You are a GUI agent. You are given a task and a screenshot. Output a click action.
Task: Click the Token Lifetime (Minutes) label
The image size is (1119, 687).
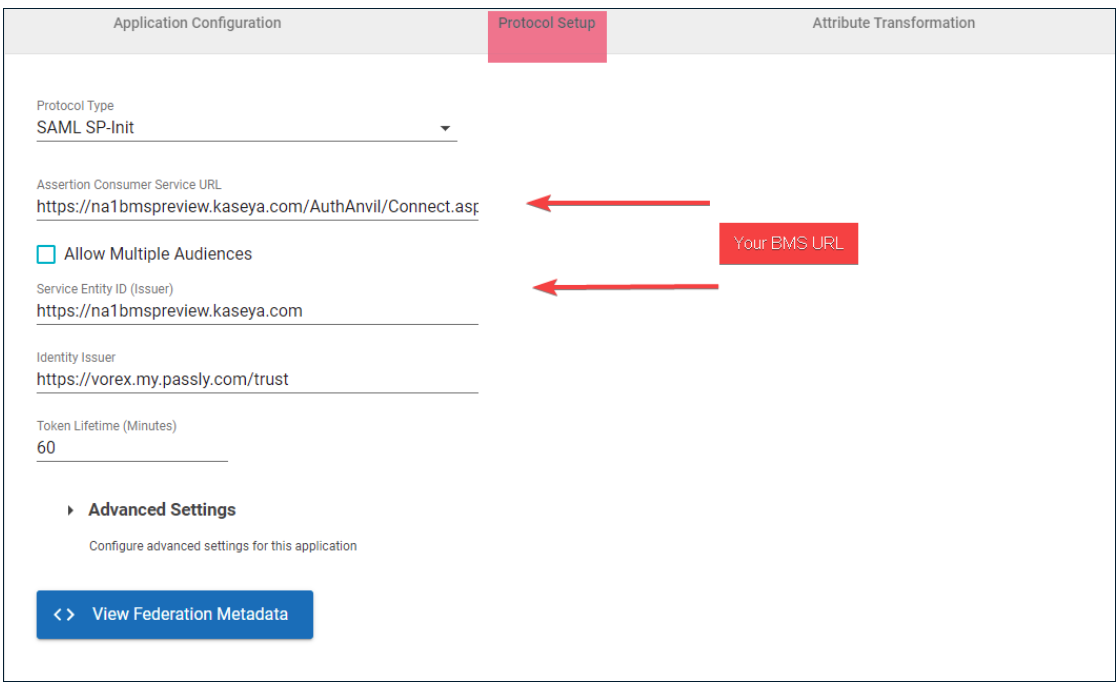106,426
